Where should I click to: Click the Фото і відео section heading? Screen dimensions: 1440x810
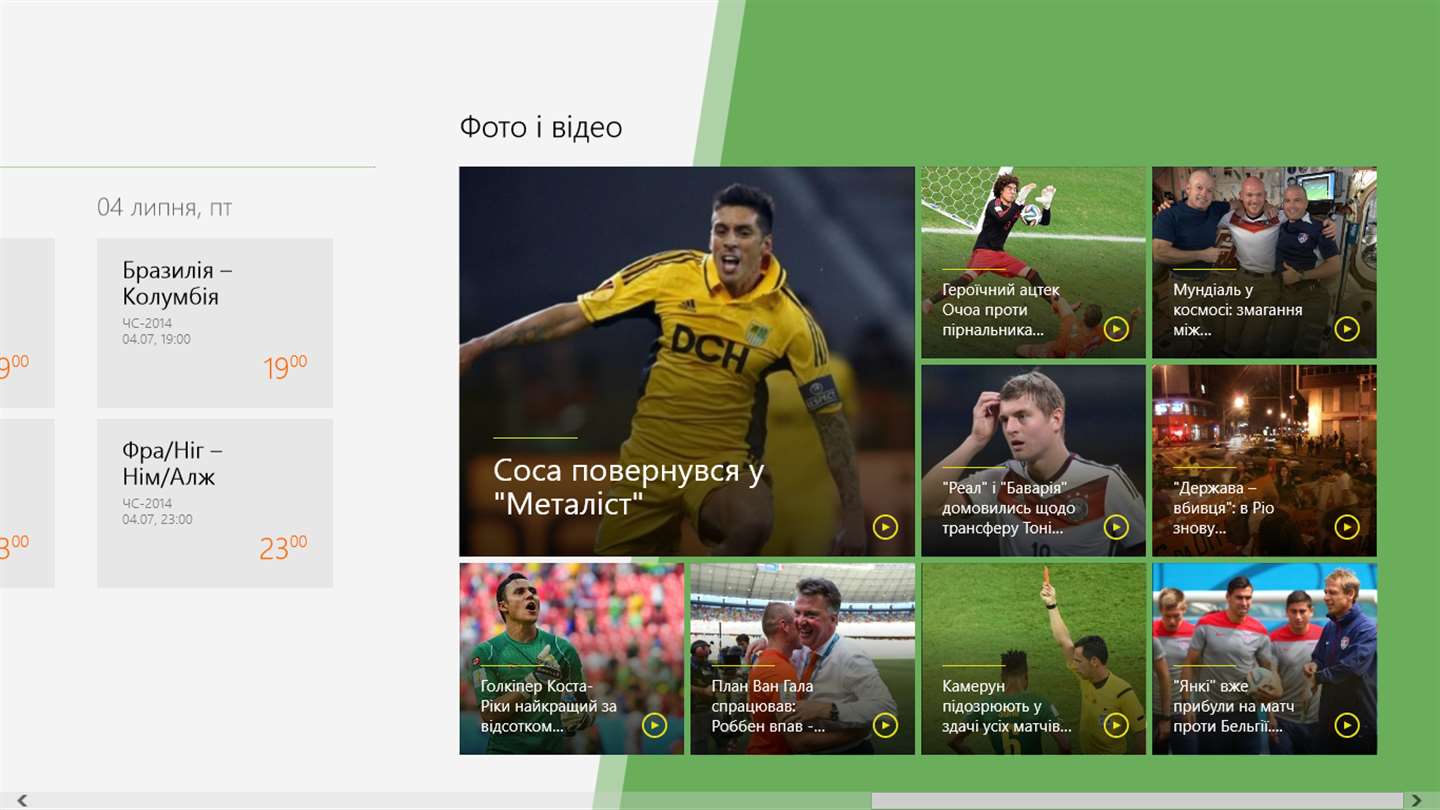pyautogui.click(x=541, y=127)
